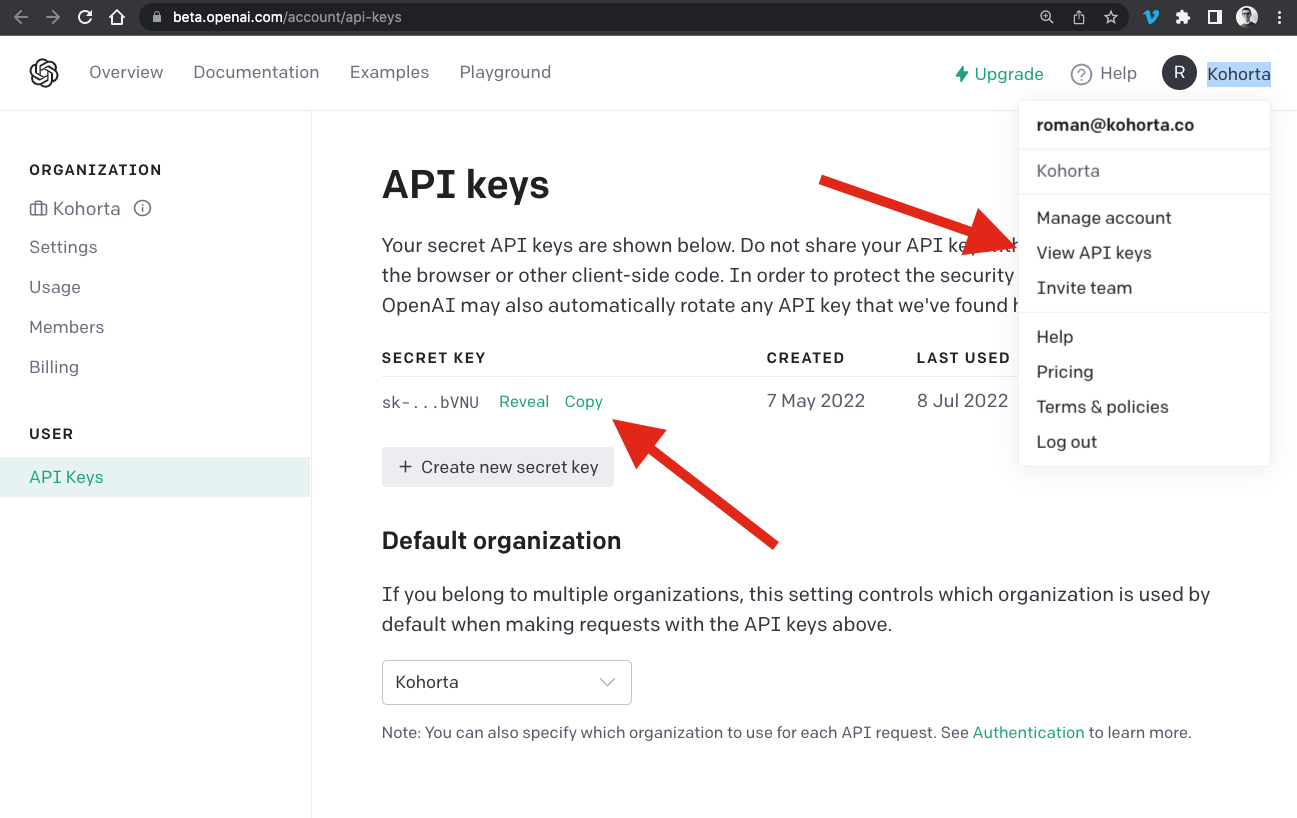Image resolution: width=1297 pixels, height=818 pixels.
Task: Click the Vimeo extension icon
Action: tap(1151, 16)
